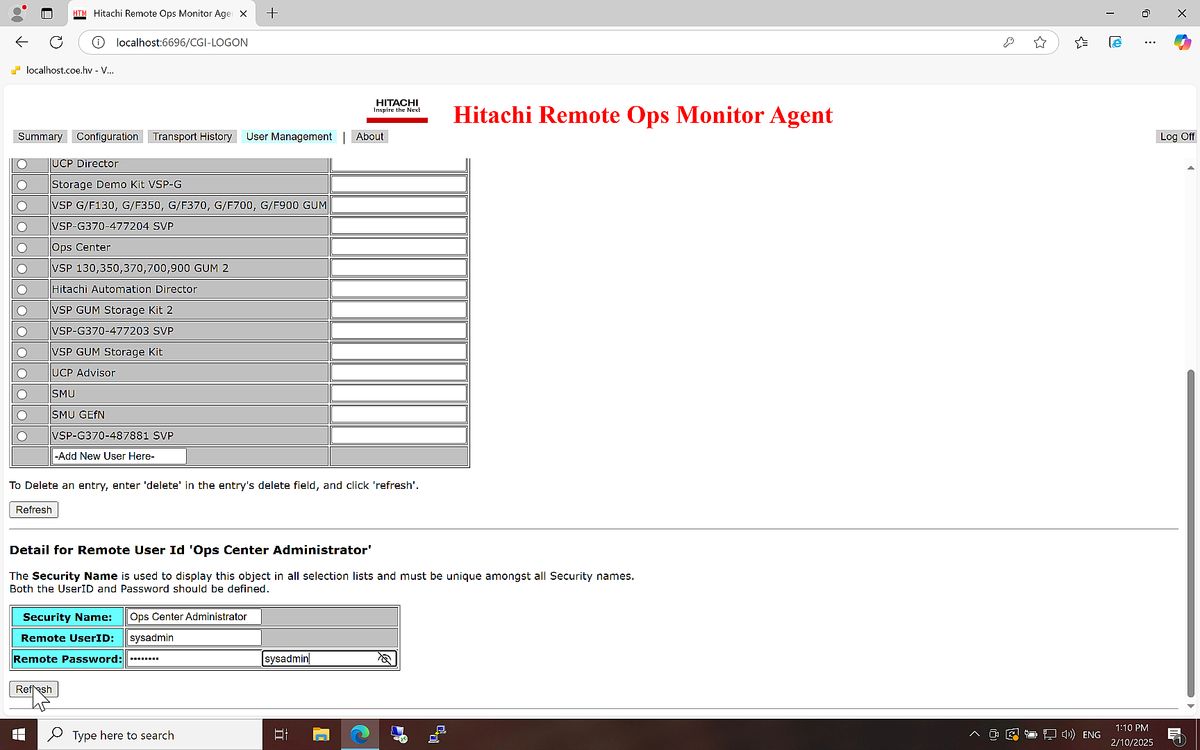Open browser Settings and more menu
The width and height of the screenshot is (1200, 750).
click(1150, 42)
